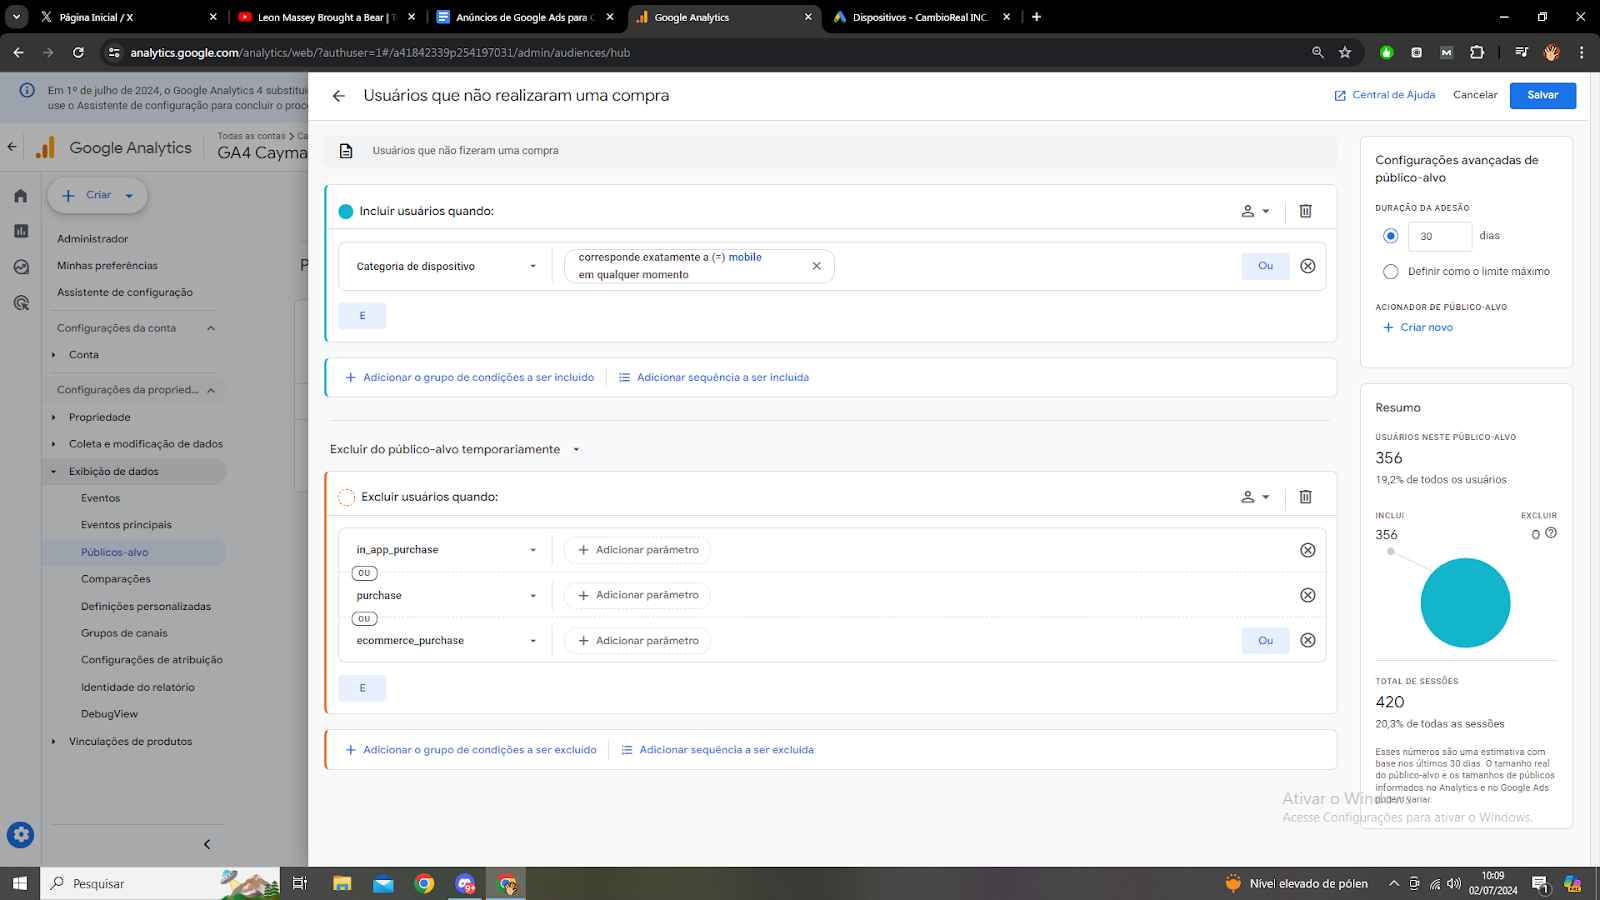Click the back arrow beside the audience title
The height and width of the screenshot is (900, 1600).
coord(339,96)
